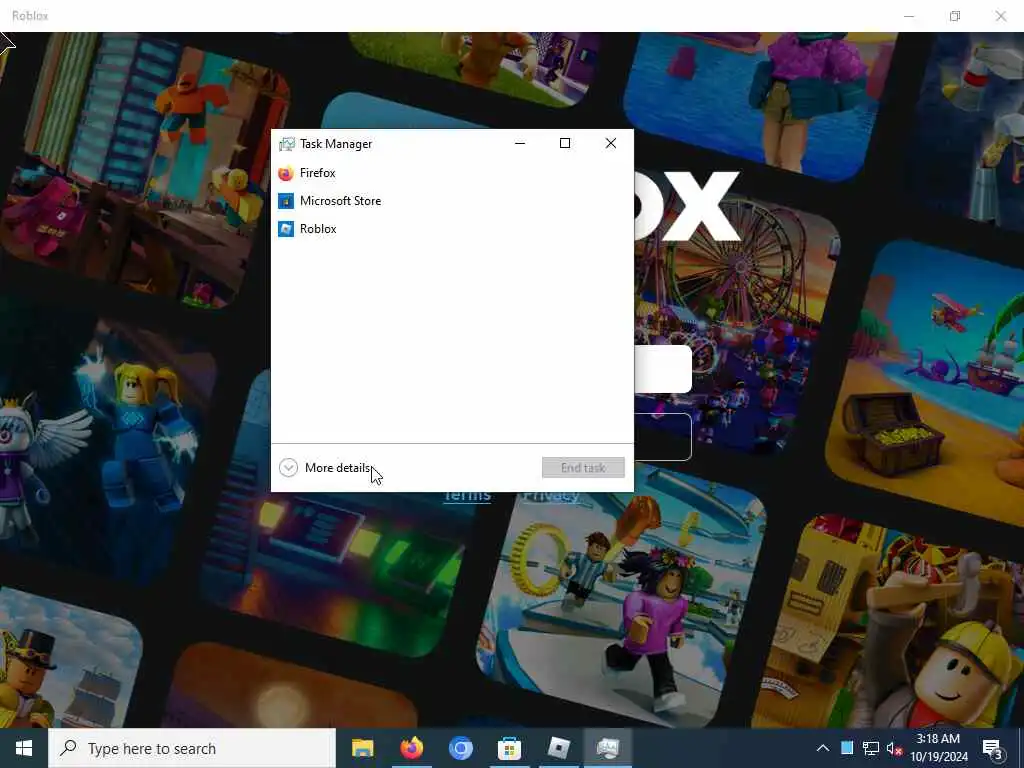Restore down the Roblox window

[x=955, y=16]
